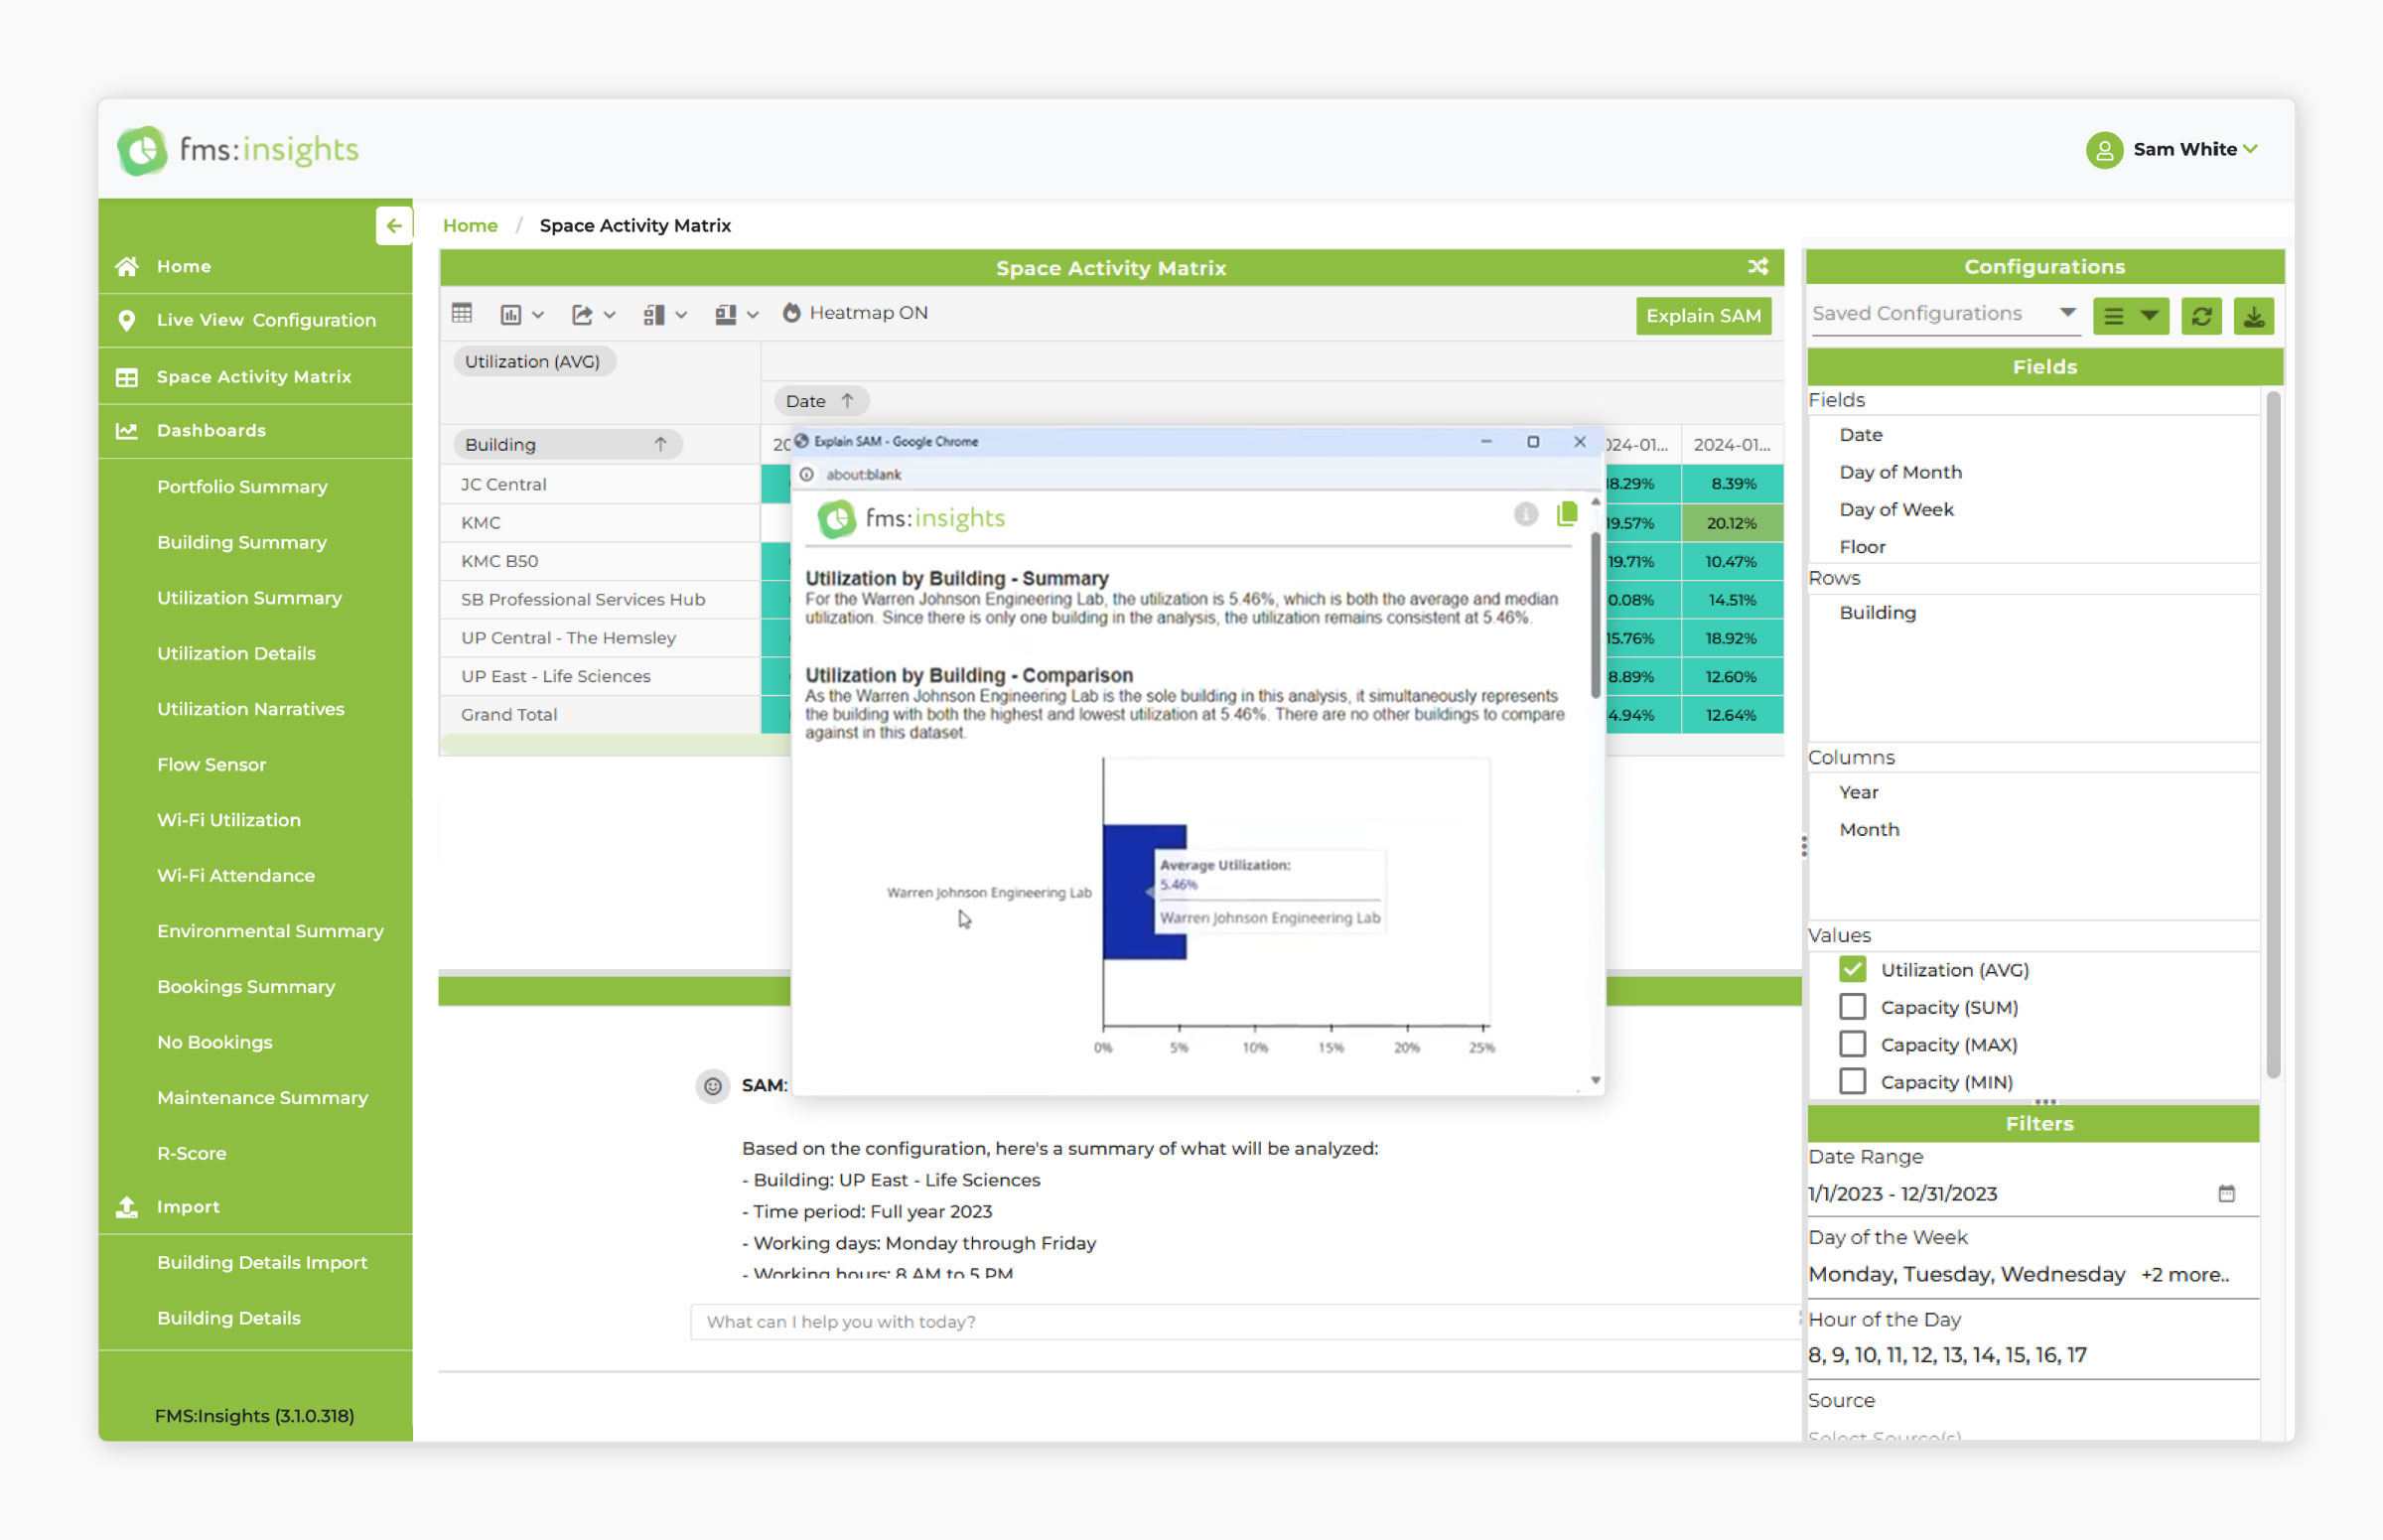
Task: Click the info icon in Explain SAM popup
Action: click(x=1525, y=515)
